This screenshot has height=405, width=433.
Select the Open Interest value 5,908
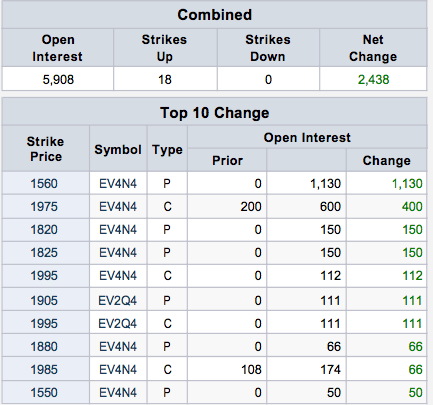(58, 80)
